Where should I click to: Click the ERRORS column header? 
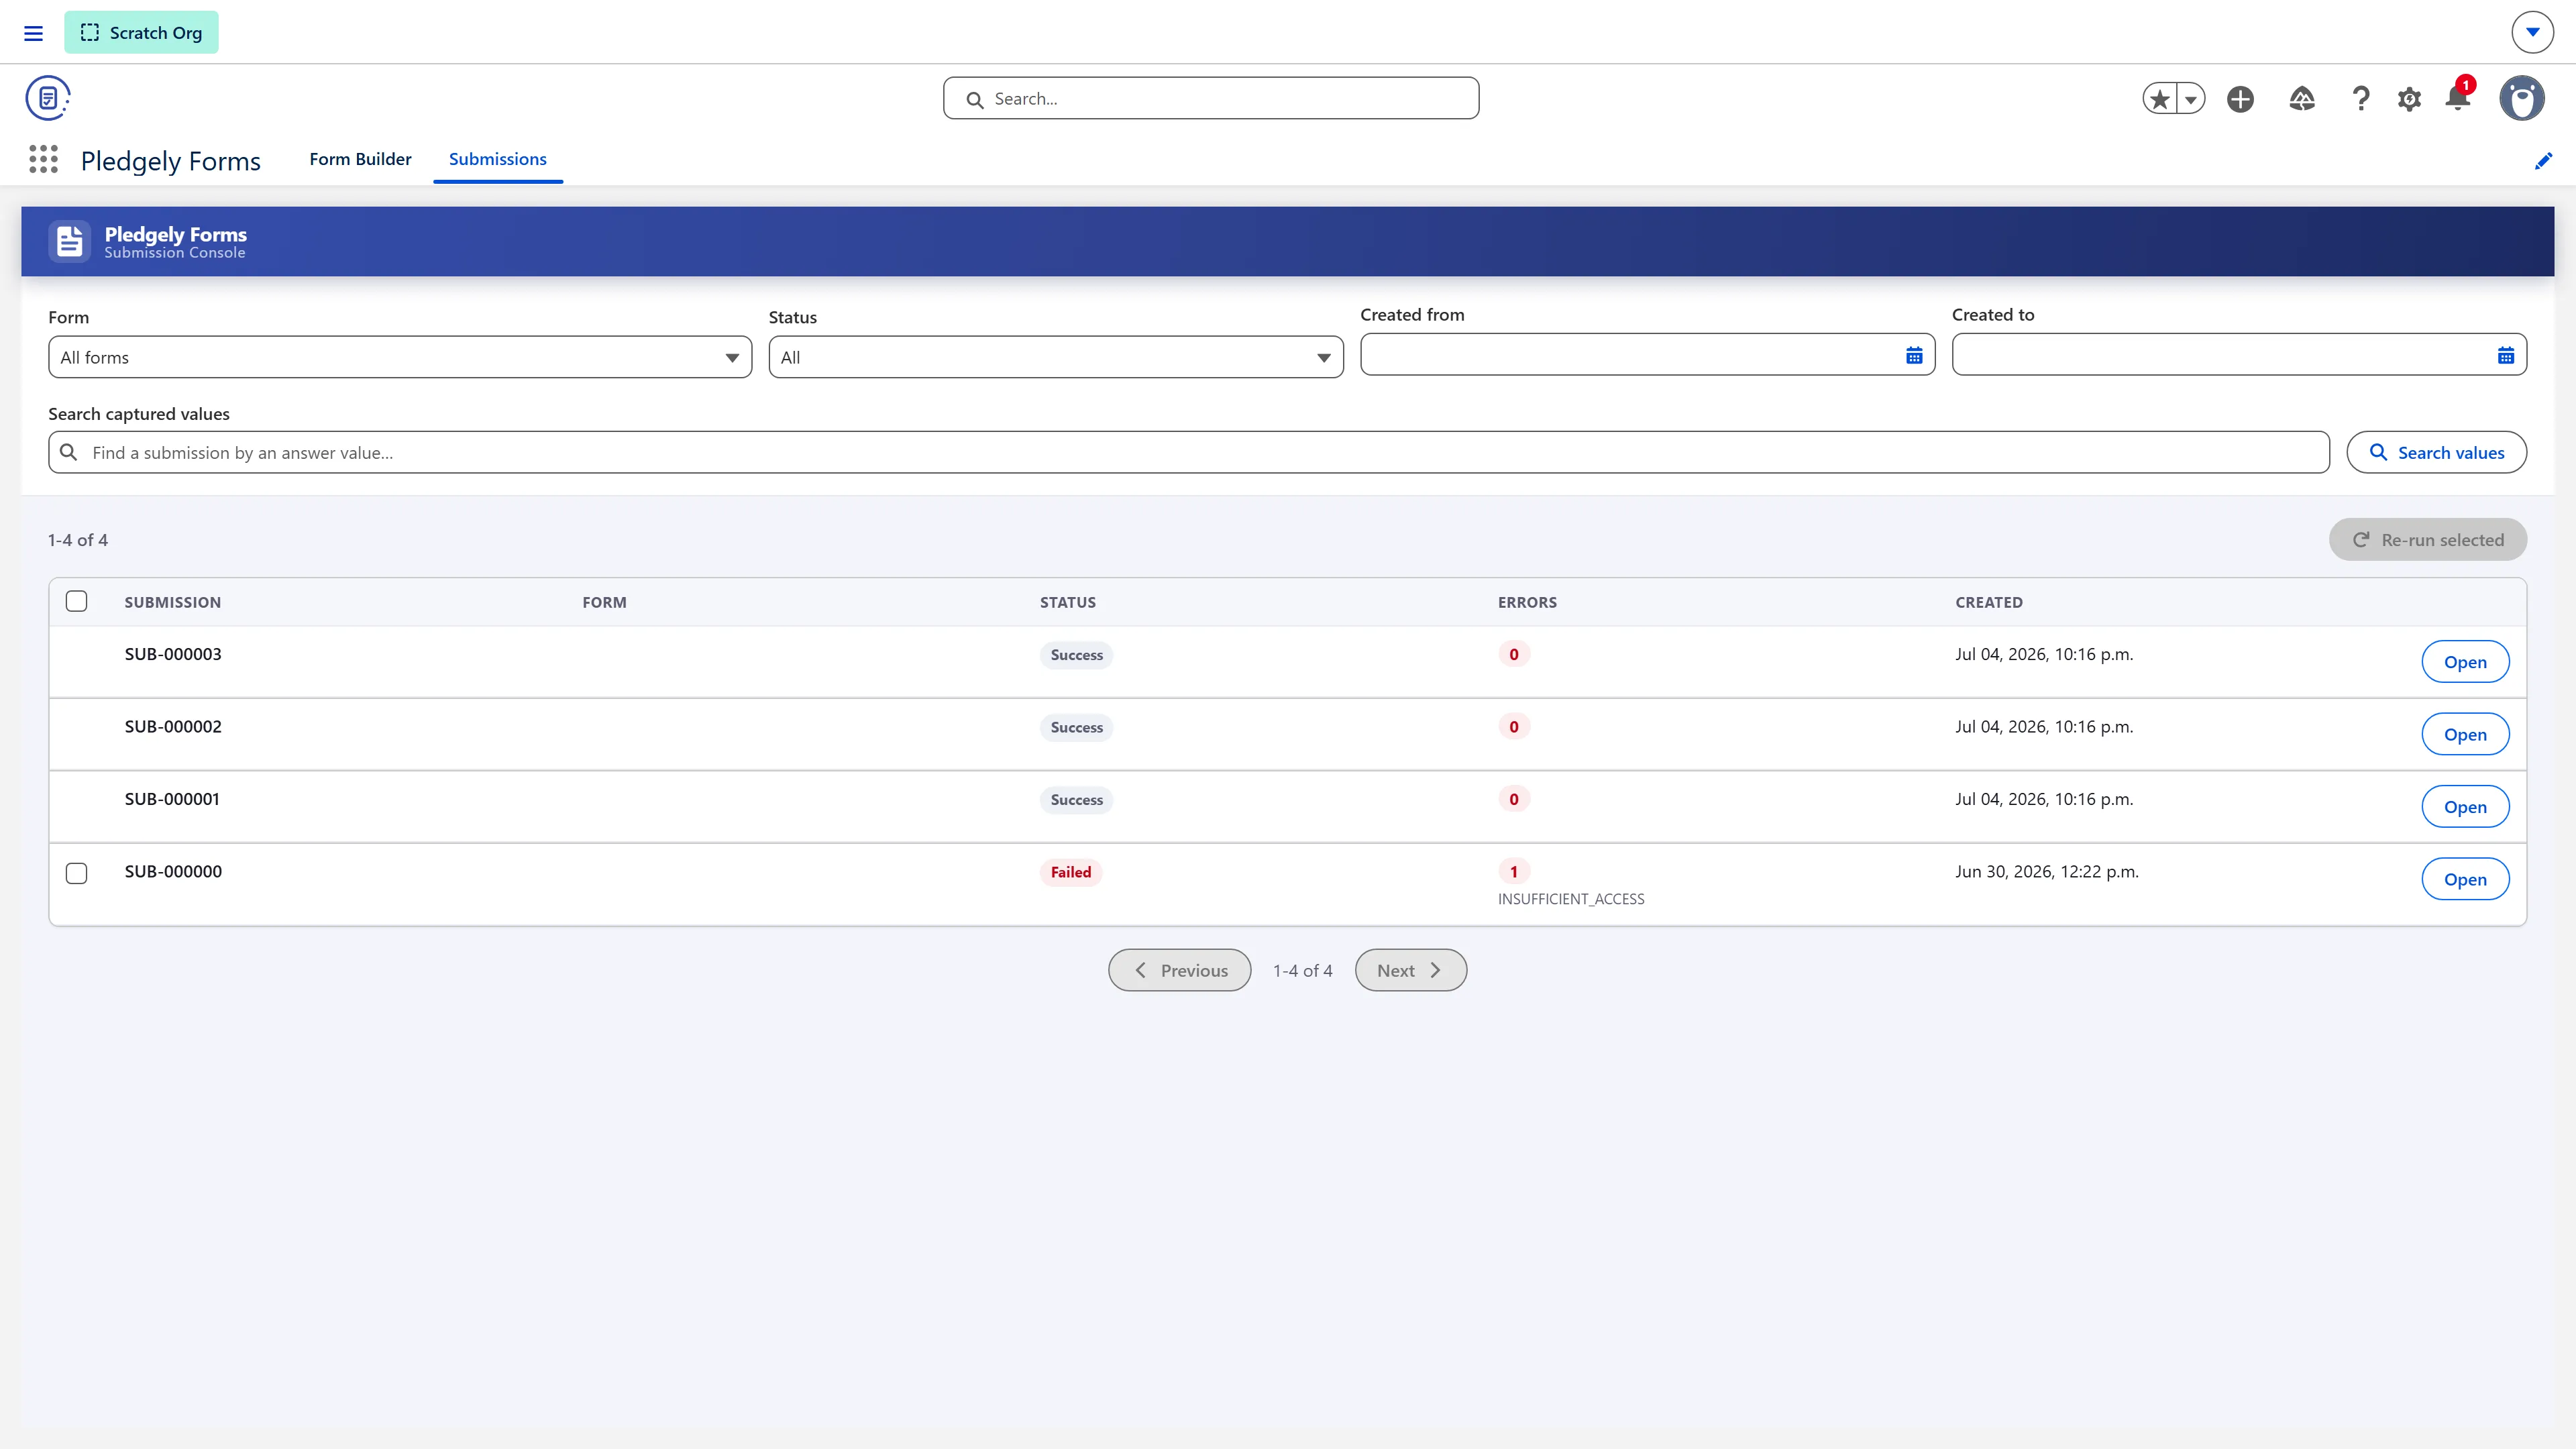click(x=1527, y=602)
